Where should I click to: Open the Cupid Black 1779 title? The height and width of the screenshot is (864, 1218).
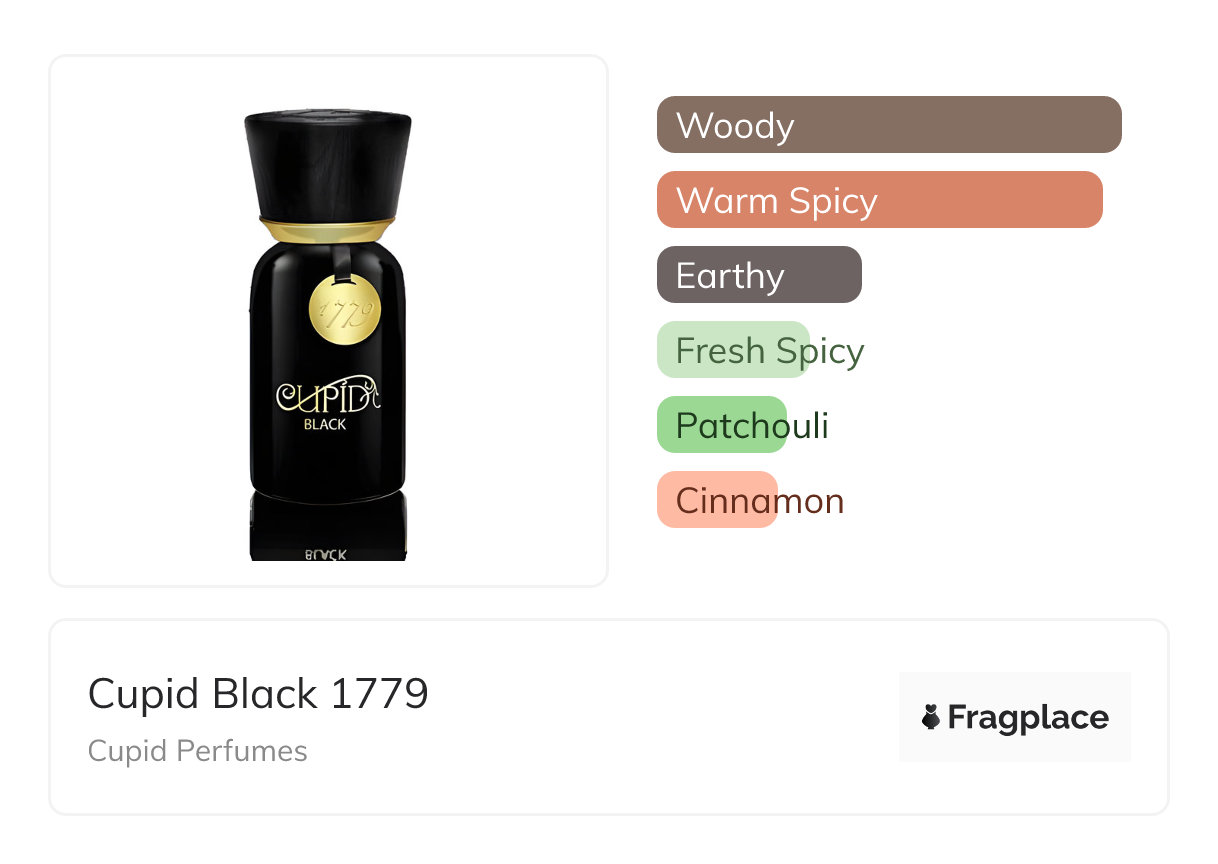[258, 694]
